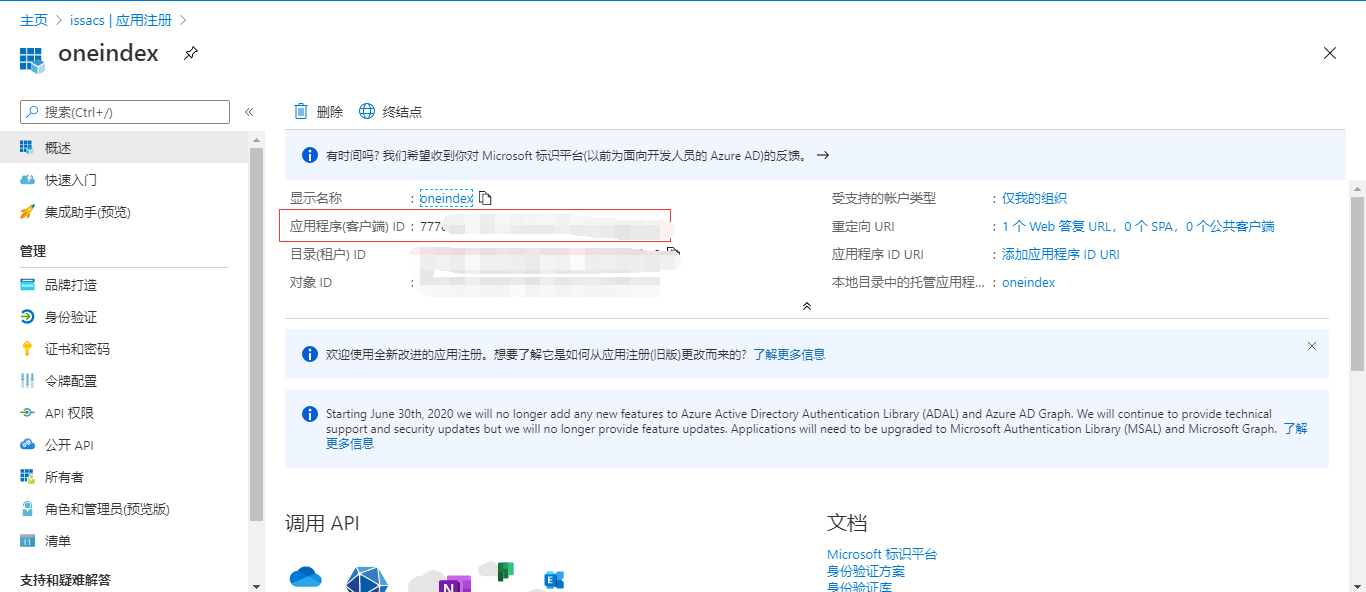
Task: Click the Quickstart cloud icon
Action: (27, 180)
